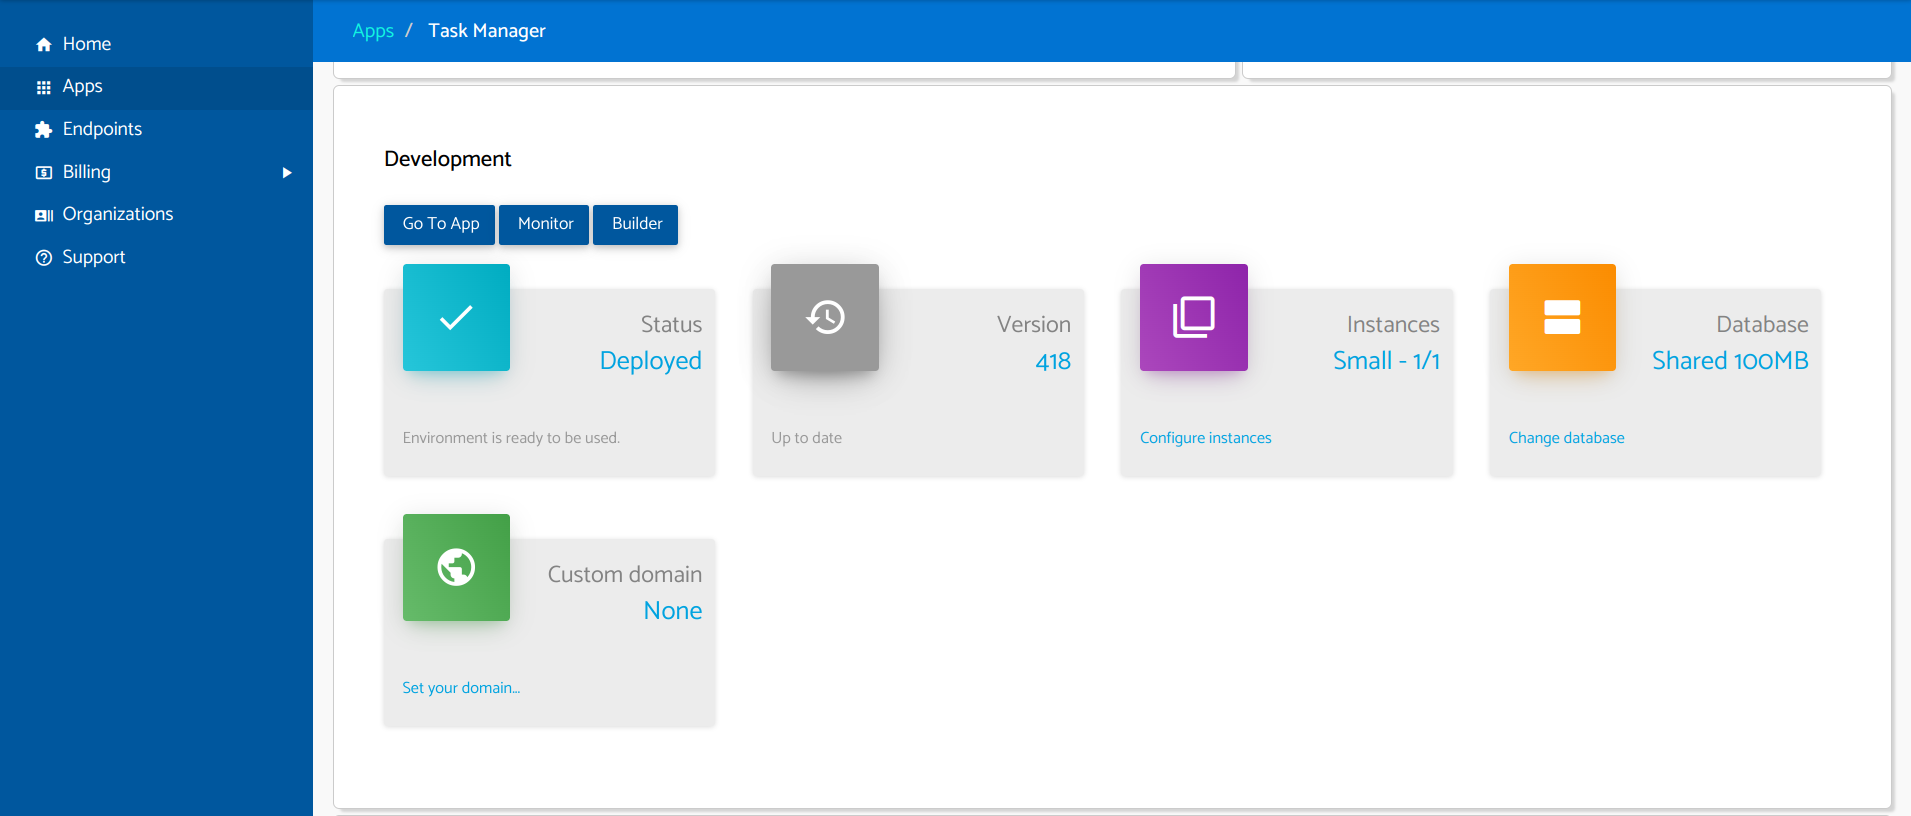Click the Go To App button
Image resolution: width=1911 pixels, height=816 pixels.
click(440, 224)
